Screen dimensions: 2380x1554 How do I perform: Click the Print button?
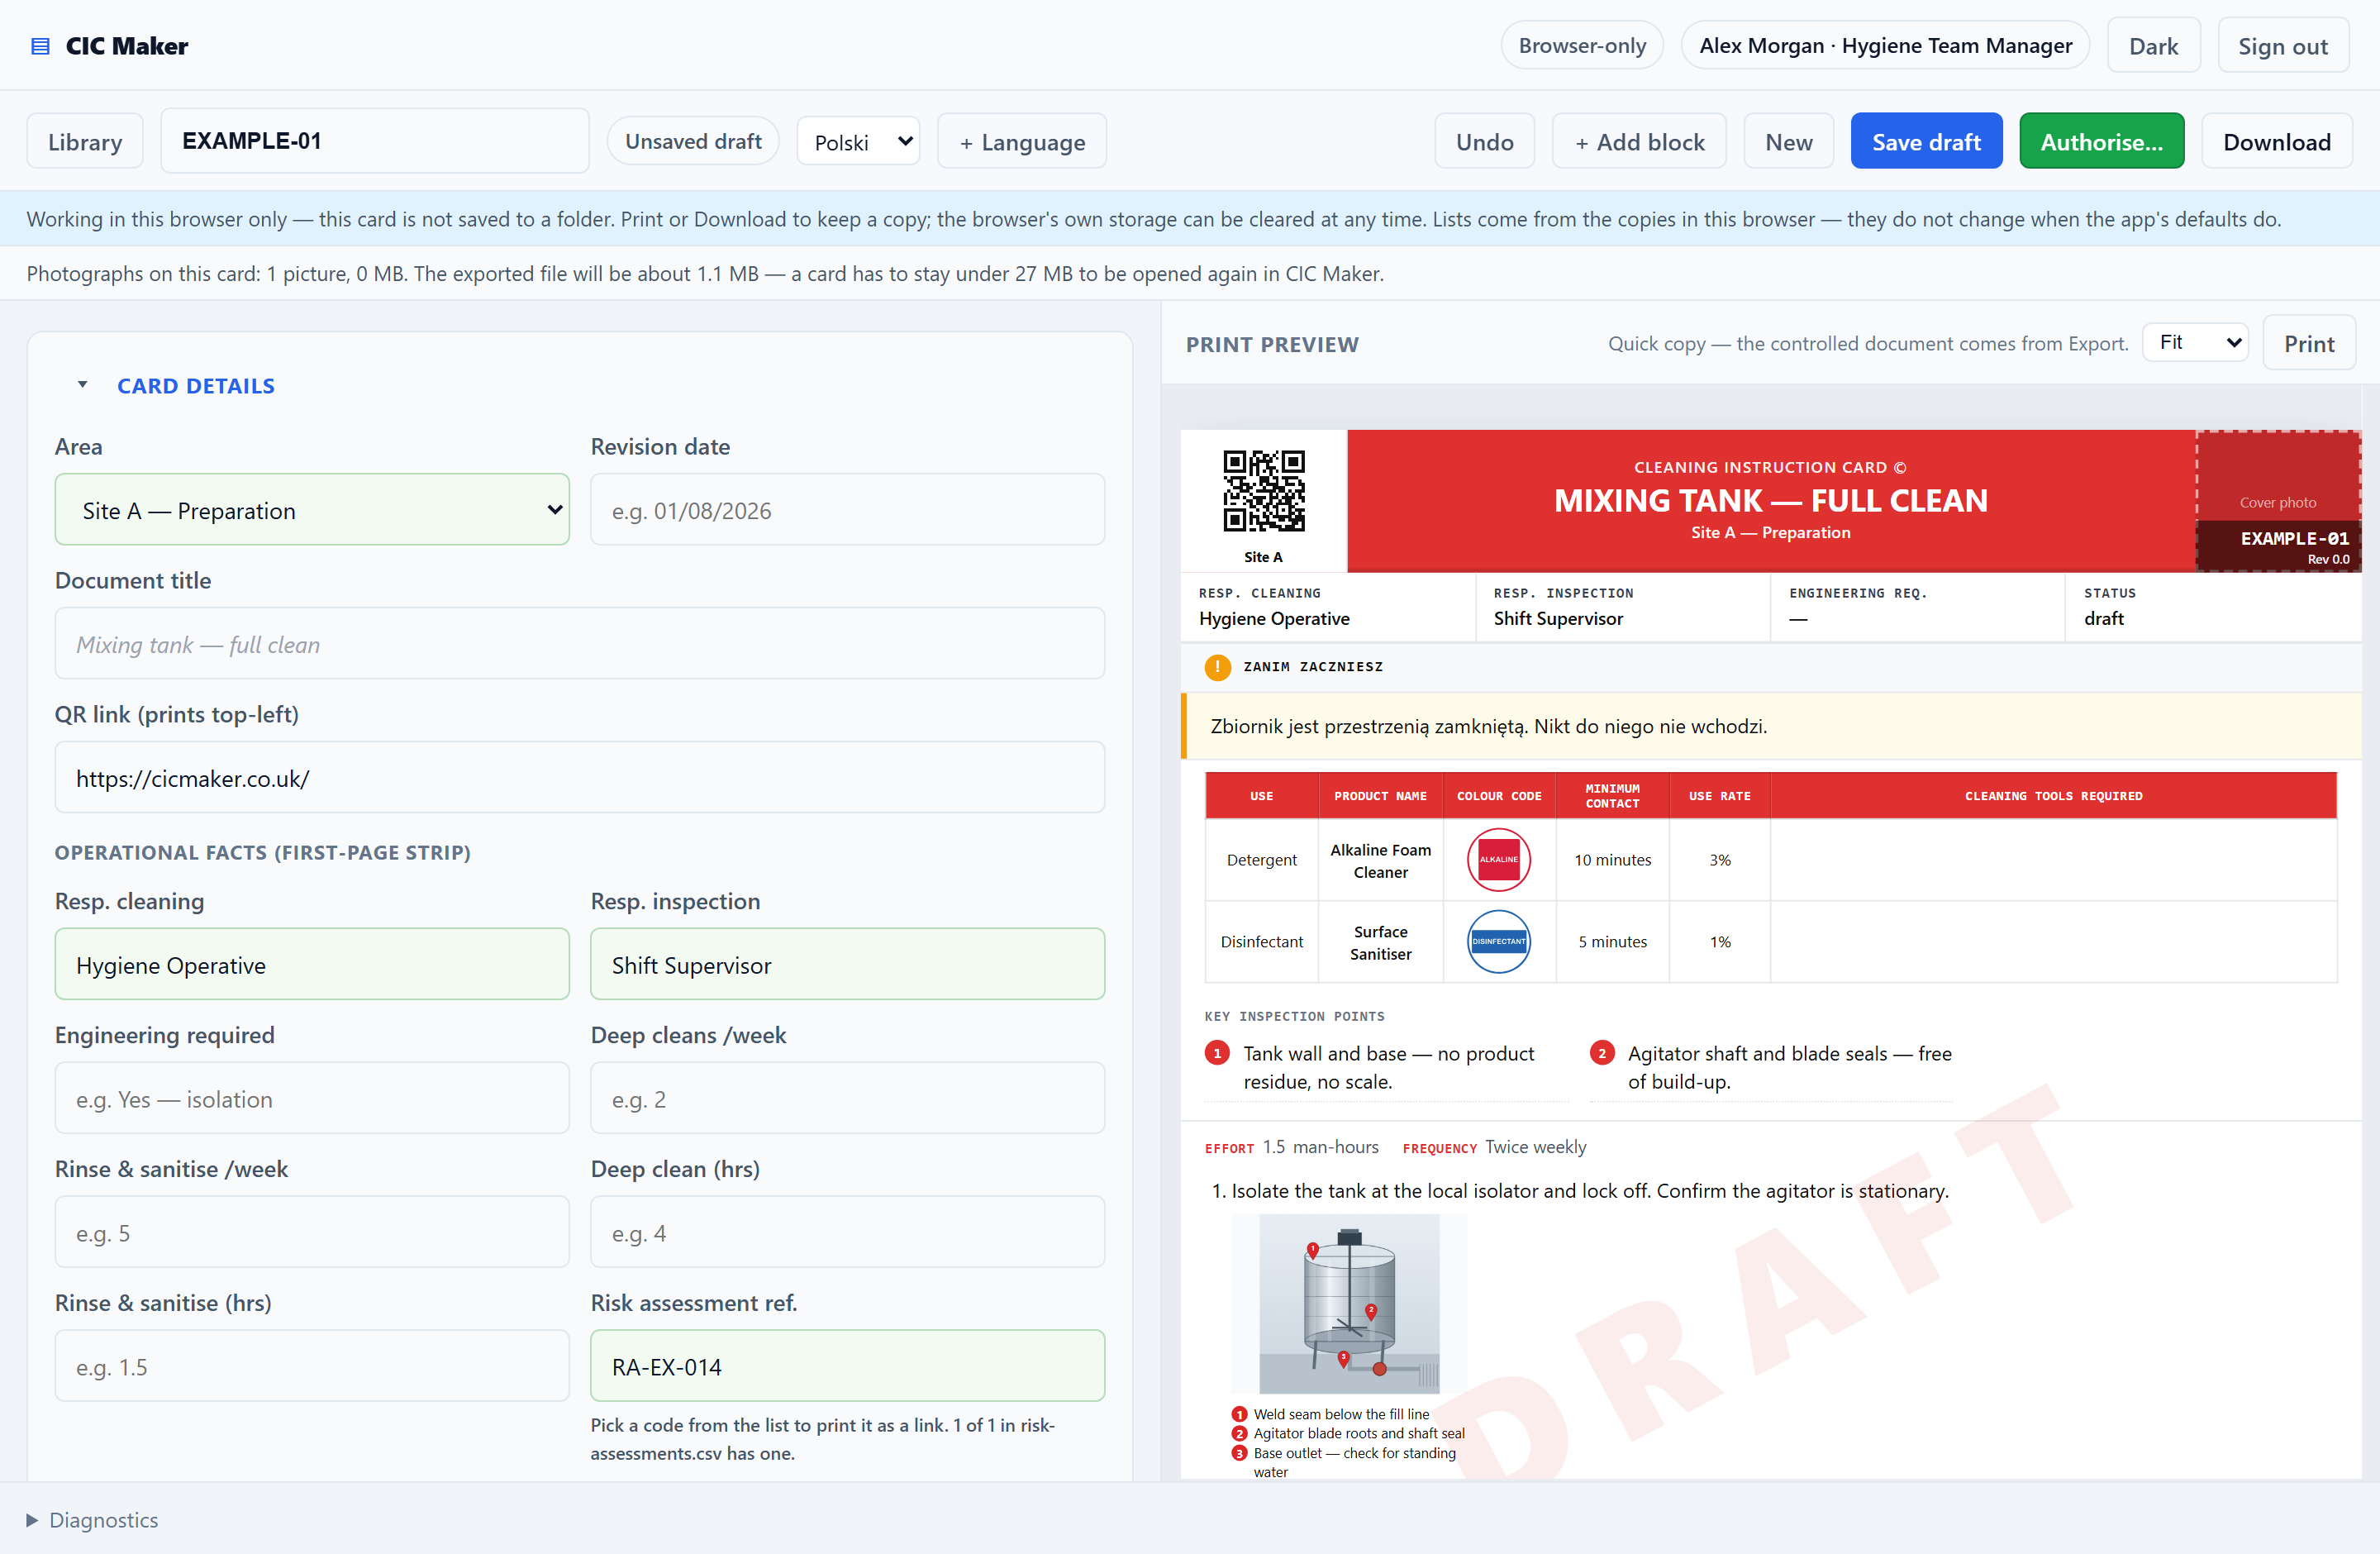[x=2309, y=343]
